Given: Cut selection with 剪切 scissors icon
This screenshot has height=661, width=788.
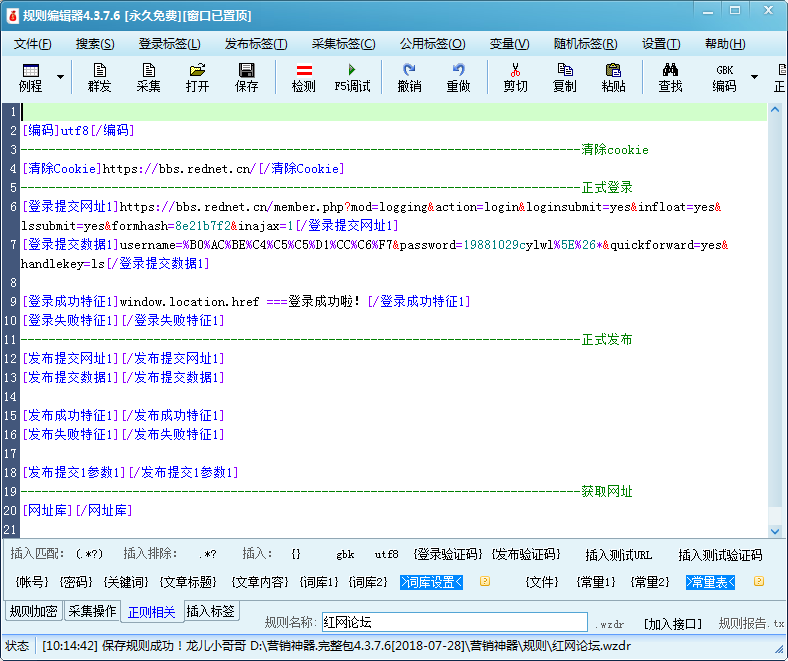Looking at the screenshot, I should click(x=515, y=77).
